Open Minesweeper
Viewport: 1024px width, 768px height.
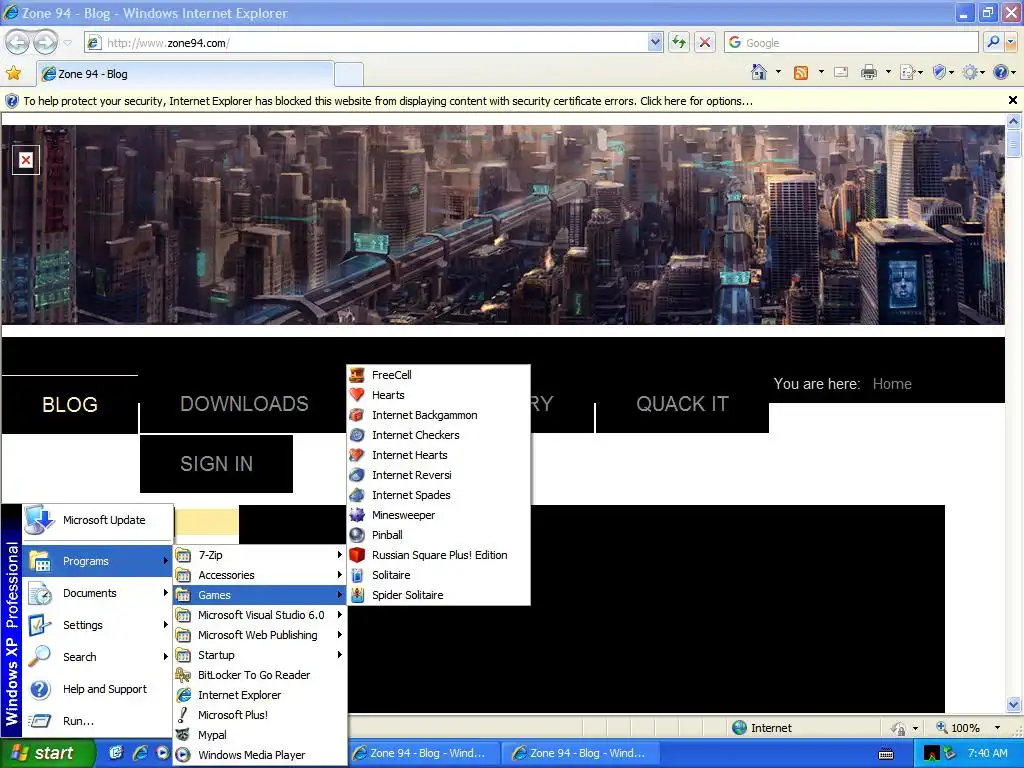(x=438, y=515)
